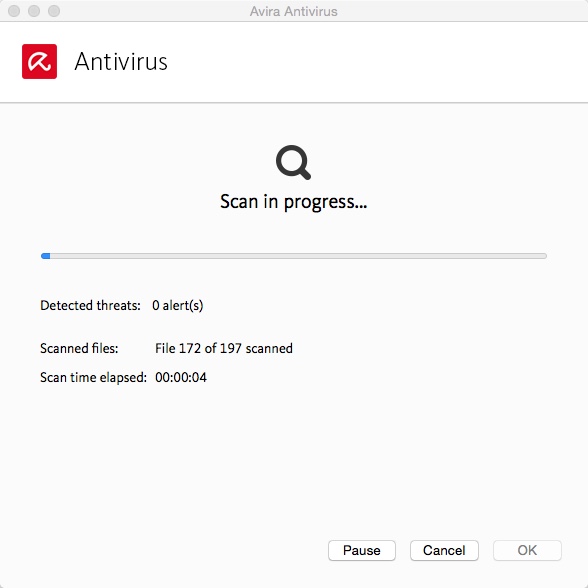Click the blue filled progress indicator
This screenshot has width=588, height=588.
click(x=45, y=256)
